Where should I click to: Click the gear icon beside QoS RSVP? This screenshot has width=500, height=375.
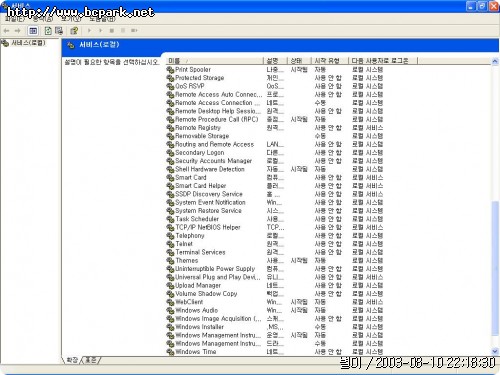click(x=170, y=86)
